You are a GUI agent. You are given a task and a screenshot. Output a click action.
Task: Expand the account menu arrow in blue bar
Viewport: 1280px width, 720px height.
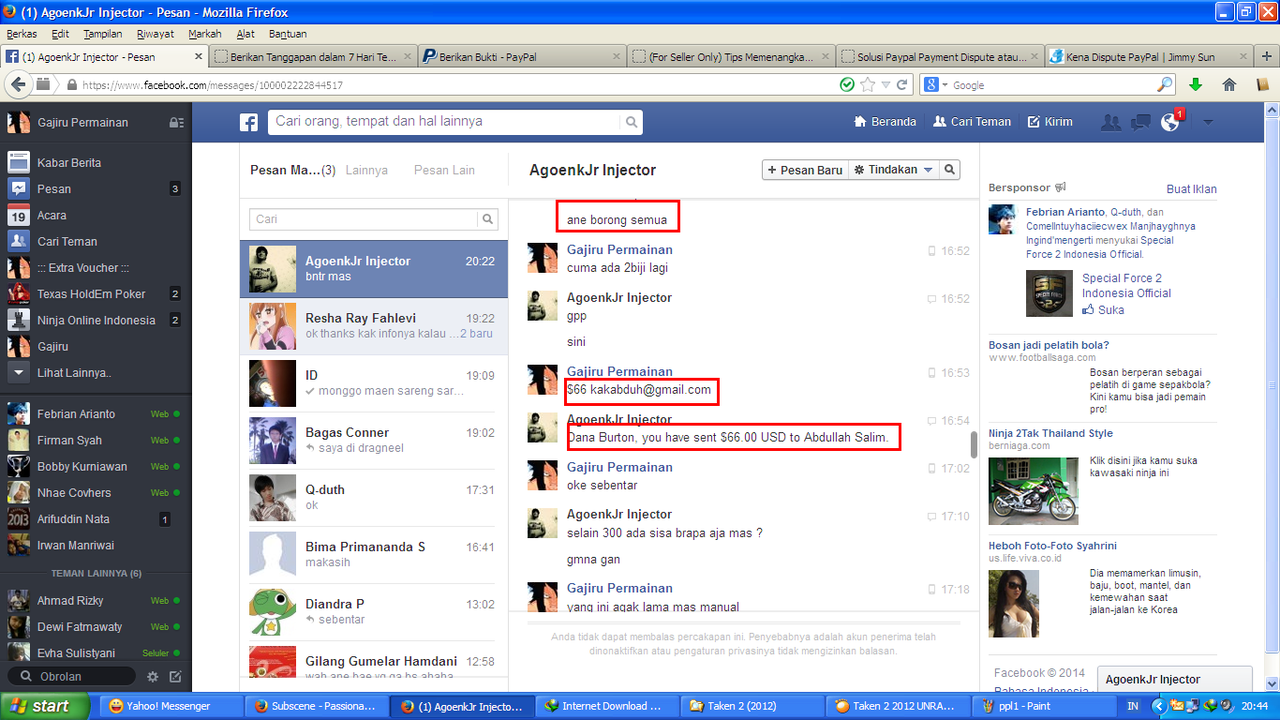click(1208, 122)
